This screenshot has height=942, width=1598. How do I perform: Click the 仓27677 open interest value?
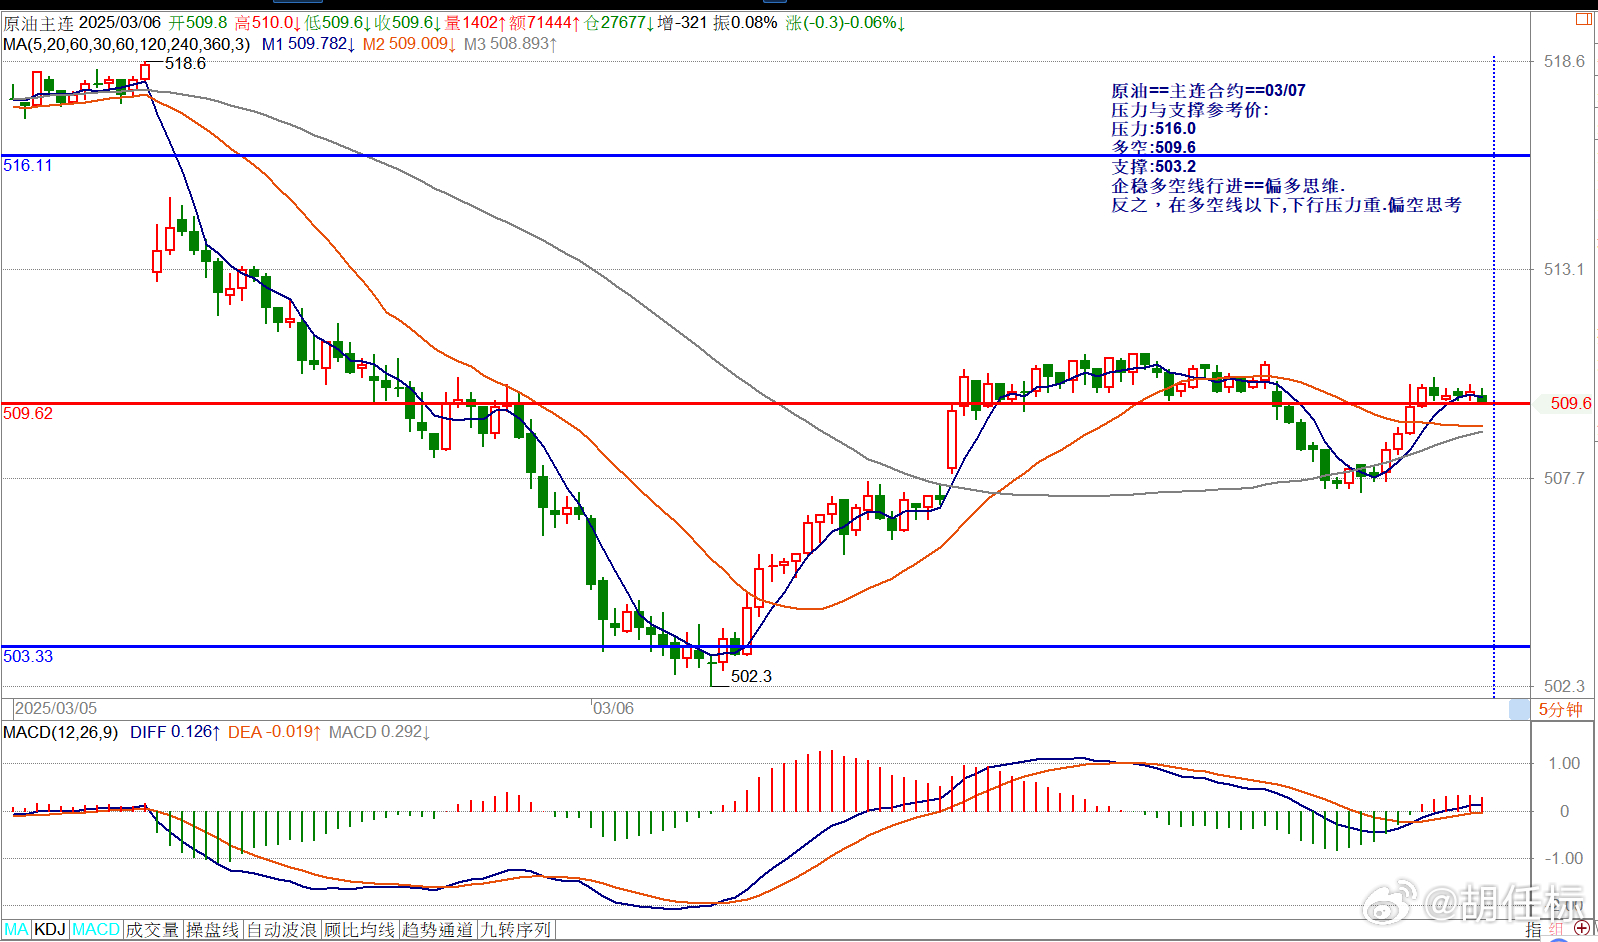619,22
